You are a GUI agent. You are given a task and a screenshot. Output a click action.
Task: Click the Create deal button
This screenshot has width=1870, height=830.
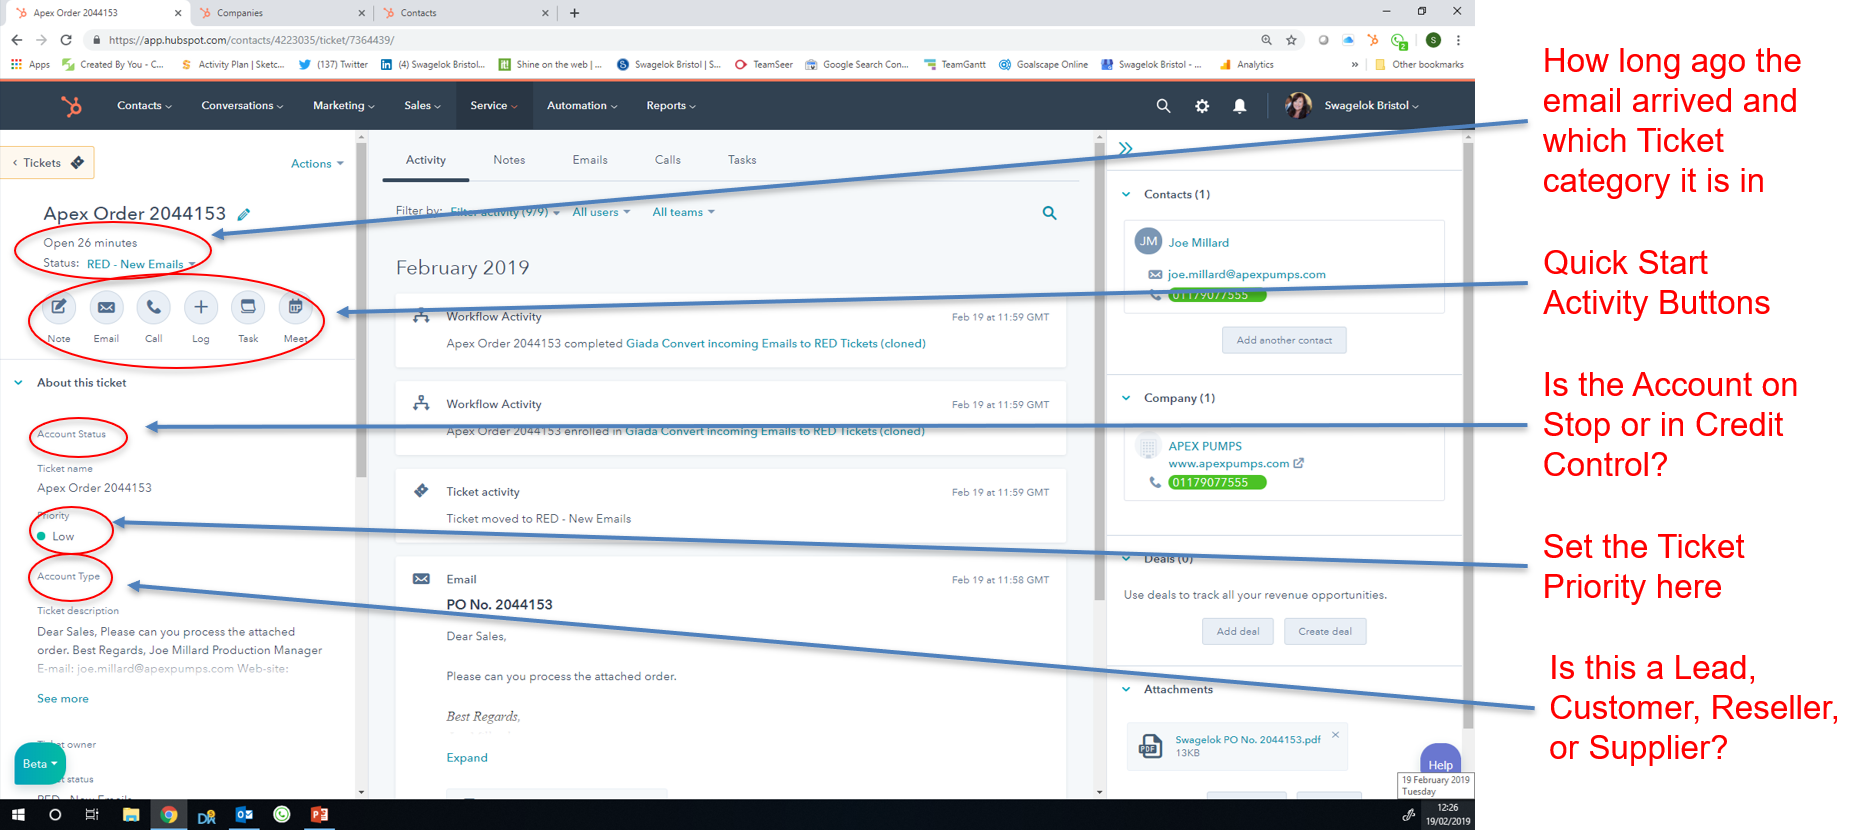[x=1325, y=631]
